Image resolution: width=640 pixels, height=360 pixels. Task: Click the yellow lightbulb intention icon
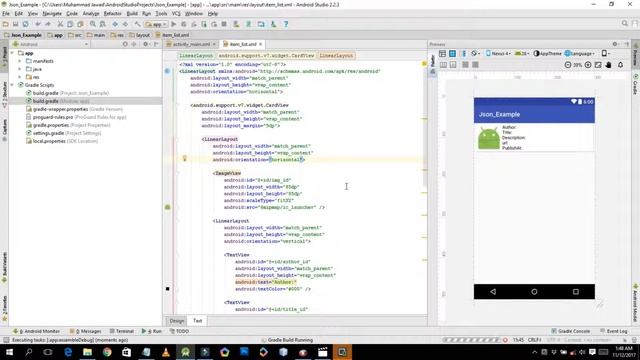pos(184,158)
